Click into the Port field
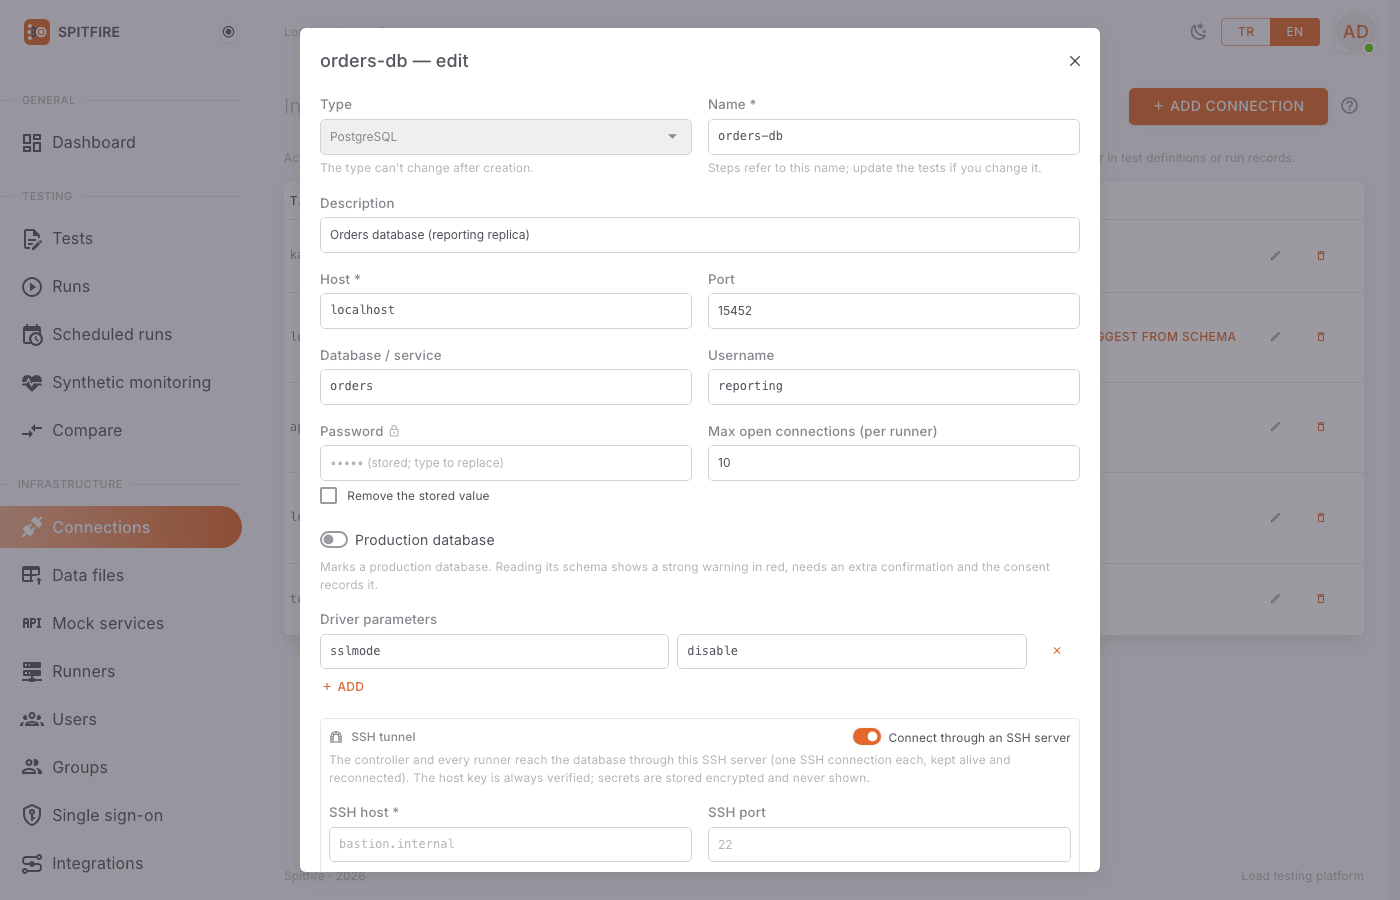This screenshot has width=1400, height=900. click(x=894, y=311)
